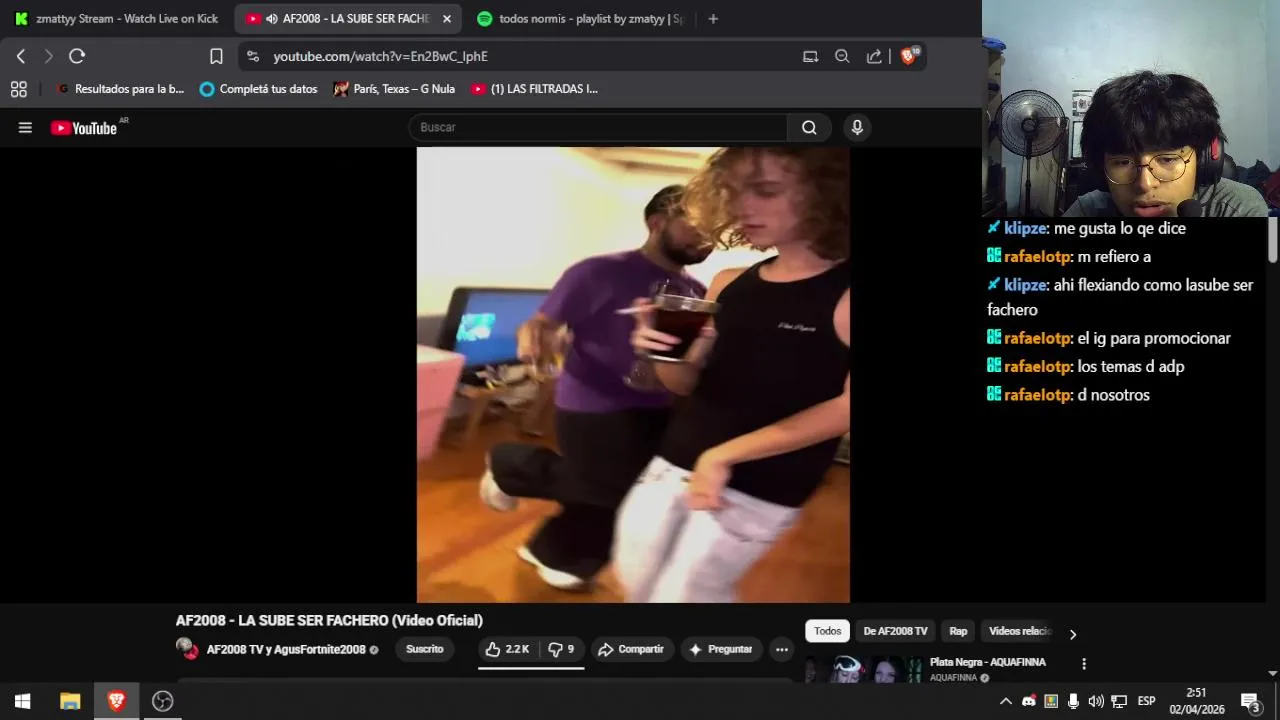Screen dimensions: 1280x720
Task: Open File Explorer from the taskbar
Action: [x=70, y=701]
